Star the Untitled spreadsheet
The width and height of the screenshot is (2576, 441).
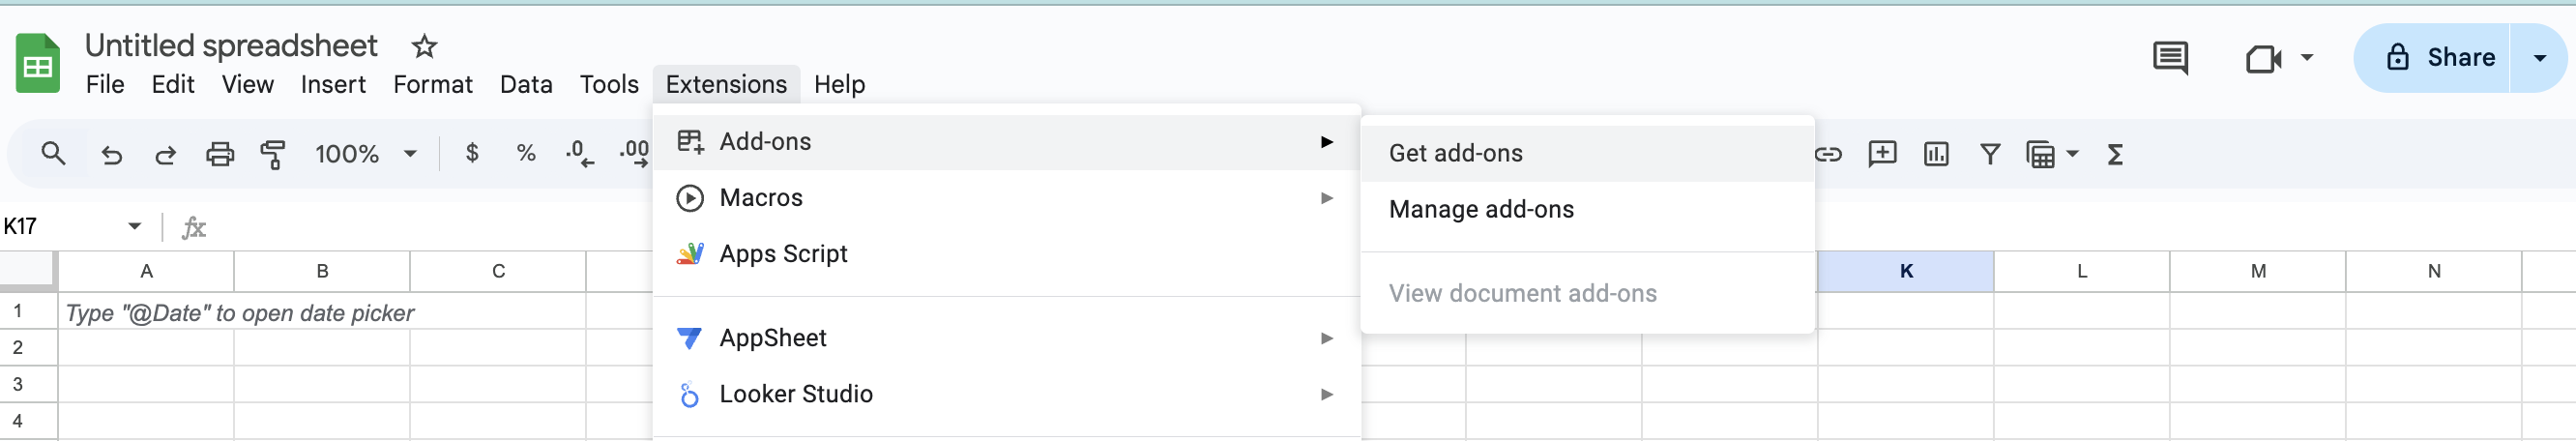(x=424, y=46)
